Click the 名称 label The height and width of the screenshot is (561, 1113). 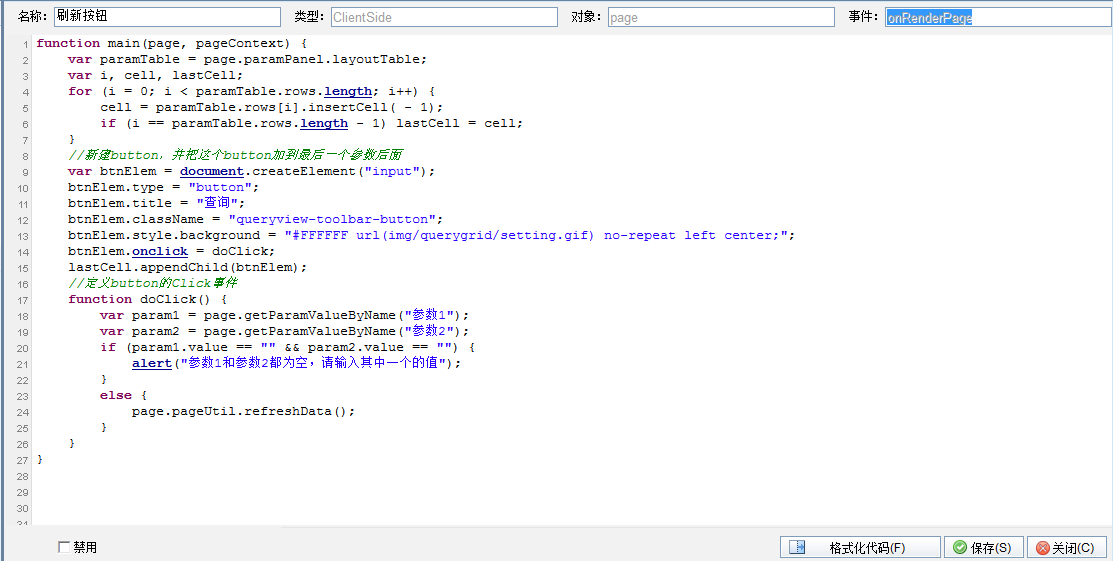pos(33,16)
